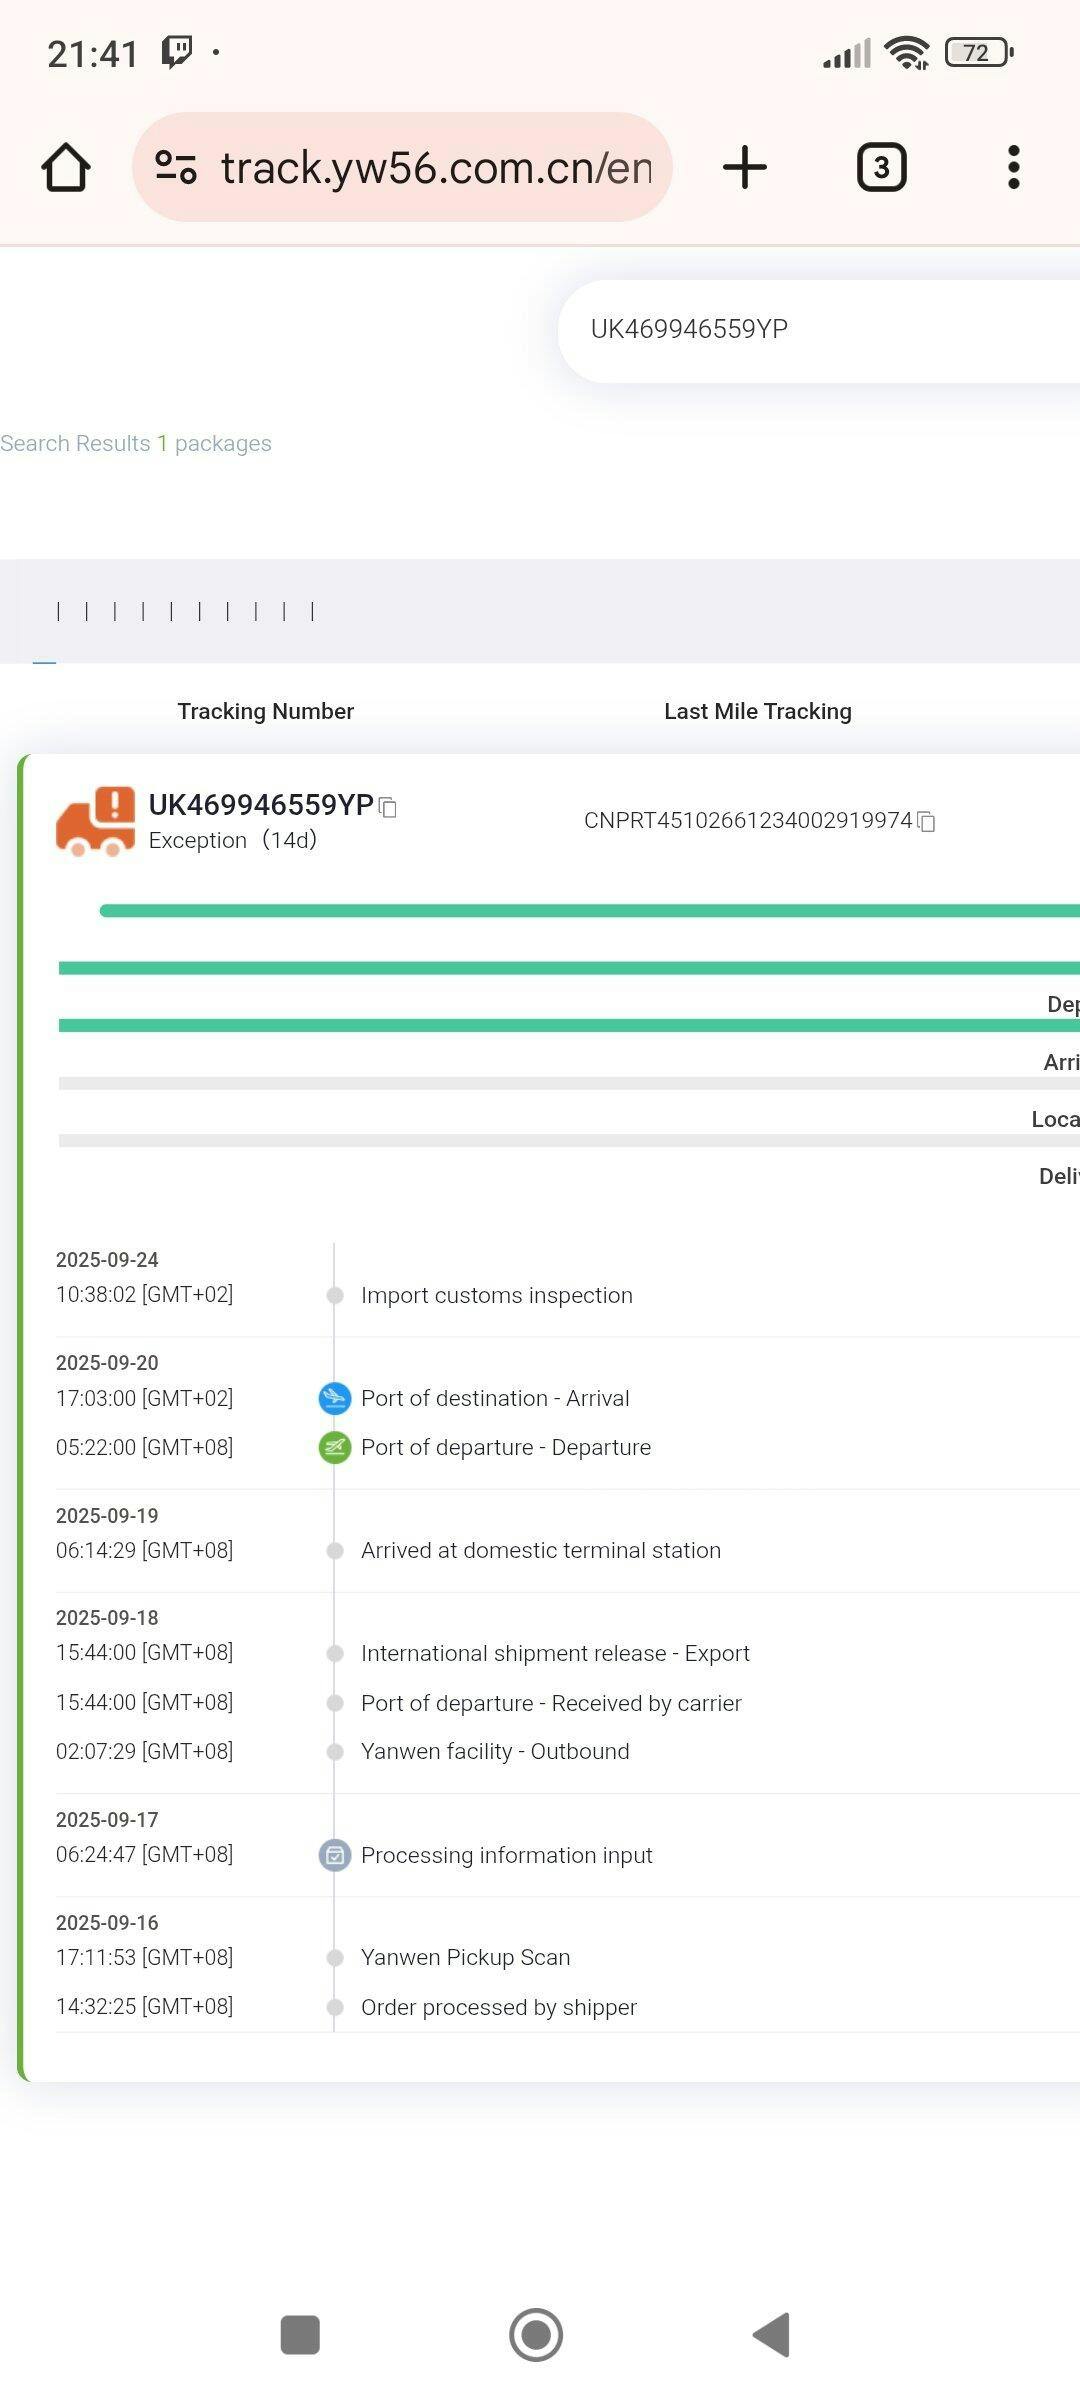Viewport: 1080px width, 2400px height.
Task: Open the tab switcher showing 3 tabs
Action: point(881,167)
